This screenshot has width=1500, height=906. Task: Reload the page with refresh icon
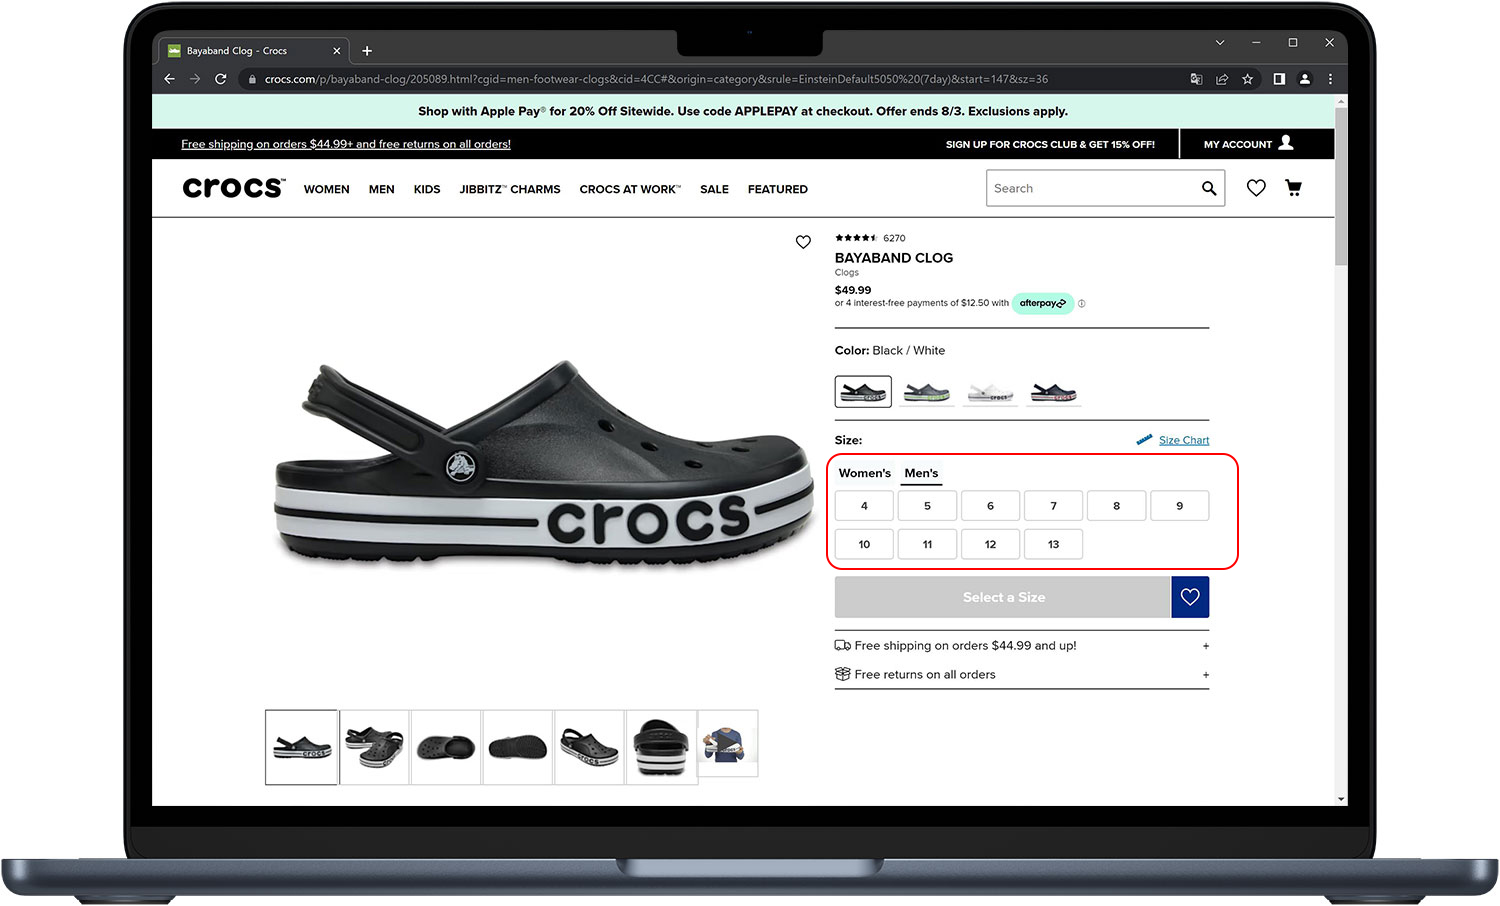[x=220, y=79]
